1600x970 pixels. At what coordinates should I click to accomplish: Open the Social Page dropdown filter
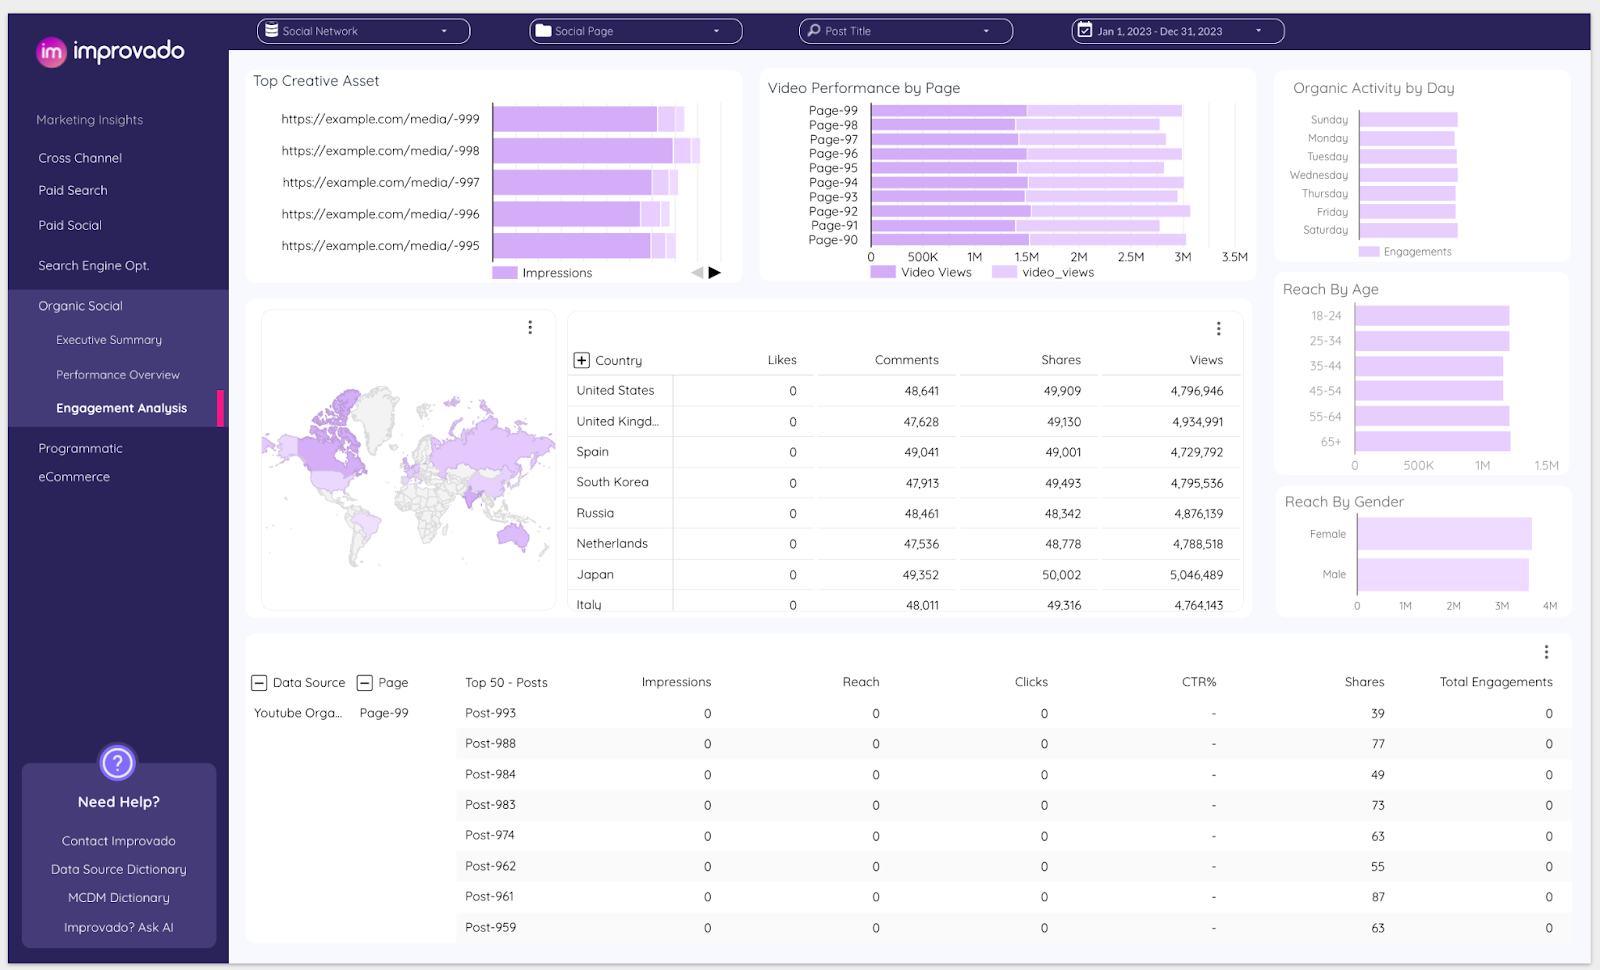tap(635, 31)
